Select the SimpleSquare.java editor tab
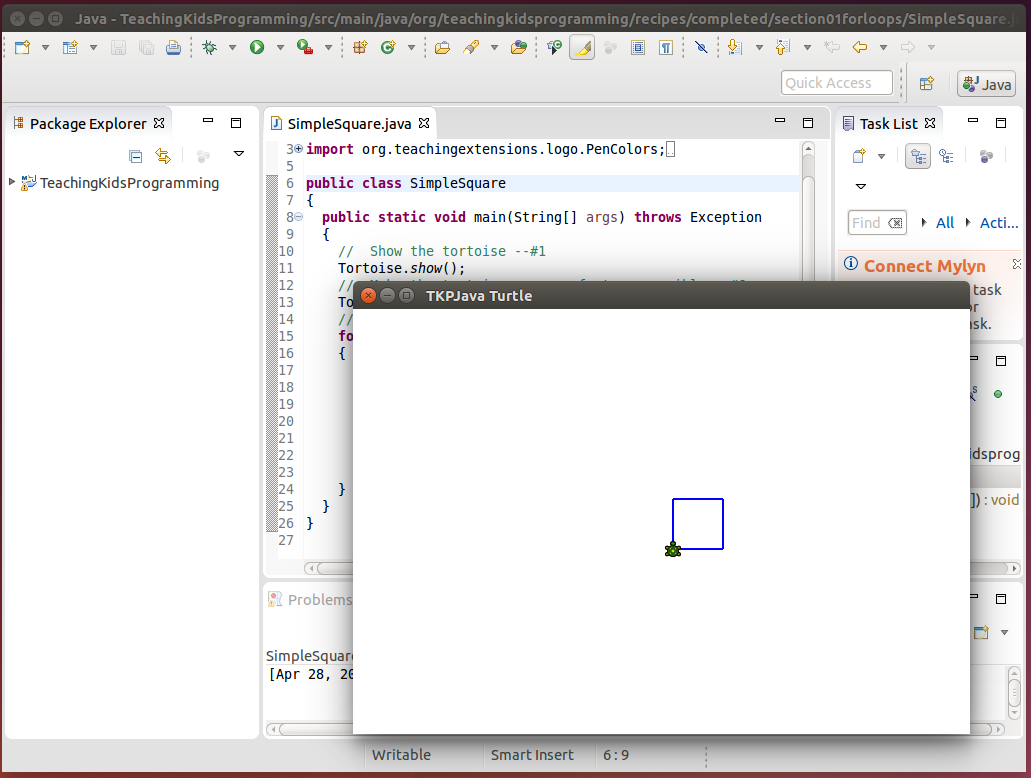1031x778 pixels. pyautogui.click(x=349, y=124)
